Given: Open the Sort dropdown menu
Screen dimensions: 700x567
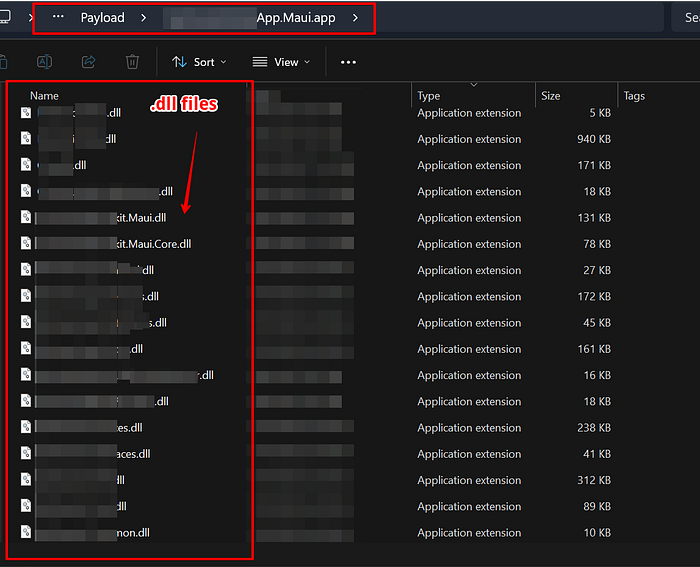Looking at the screenshot, I should pyautogui.click(x=200, y=62).
